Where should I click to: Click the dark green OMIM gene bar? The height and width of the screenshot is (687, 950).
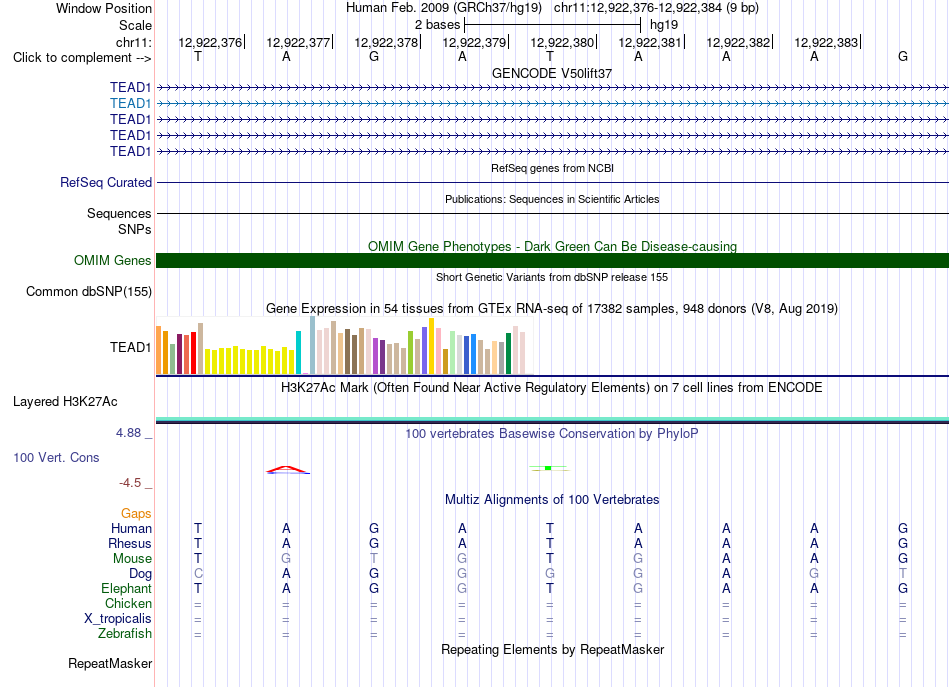(552, 261)
